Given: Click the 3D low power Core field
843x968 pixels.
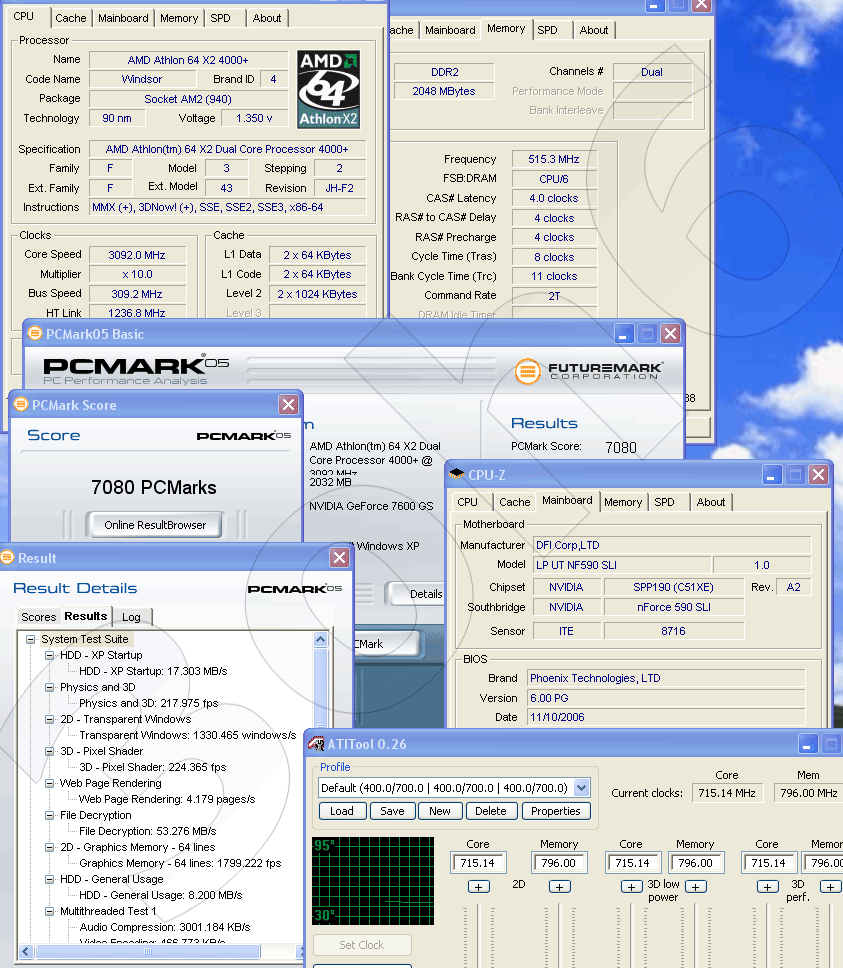Looking at the screenshot, I should point(633,863).
